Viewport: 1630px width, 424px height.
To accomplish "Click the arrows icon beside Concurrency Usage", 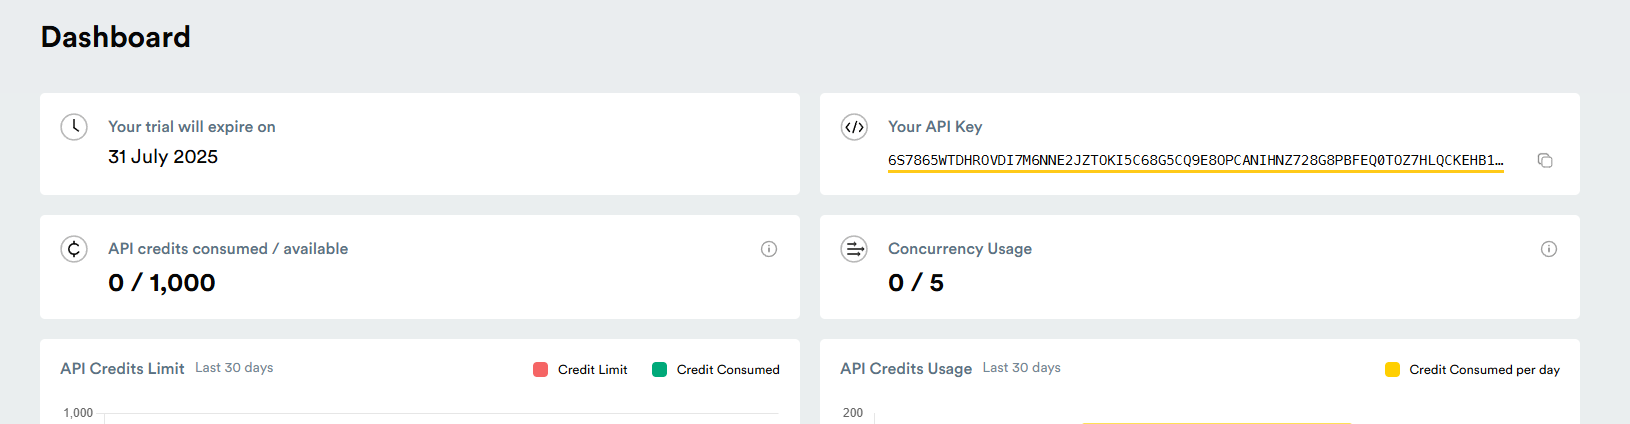I will point(854,249).
